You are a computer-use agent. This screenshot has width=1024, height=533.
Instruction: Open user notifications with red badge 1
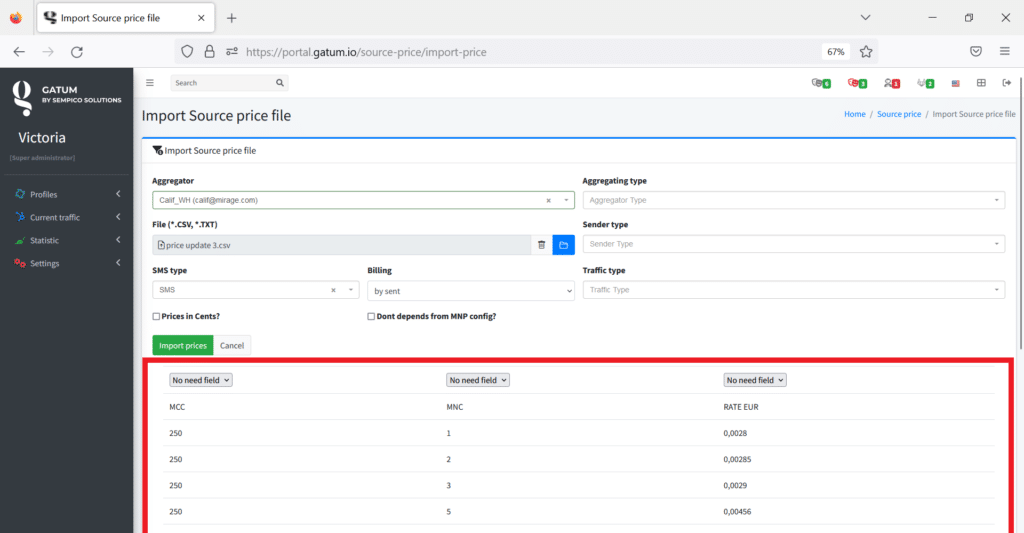891,83
